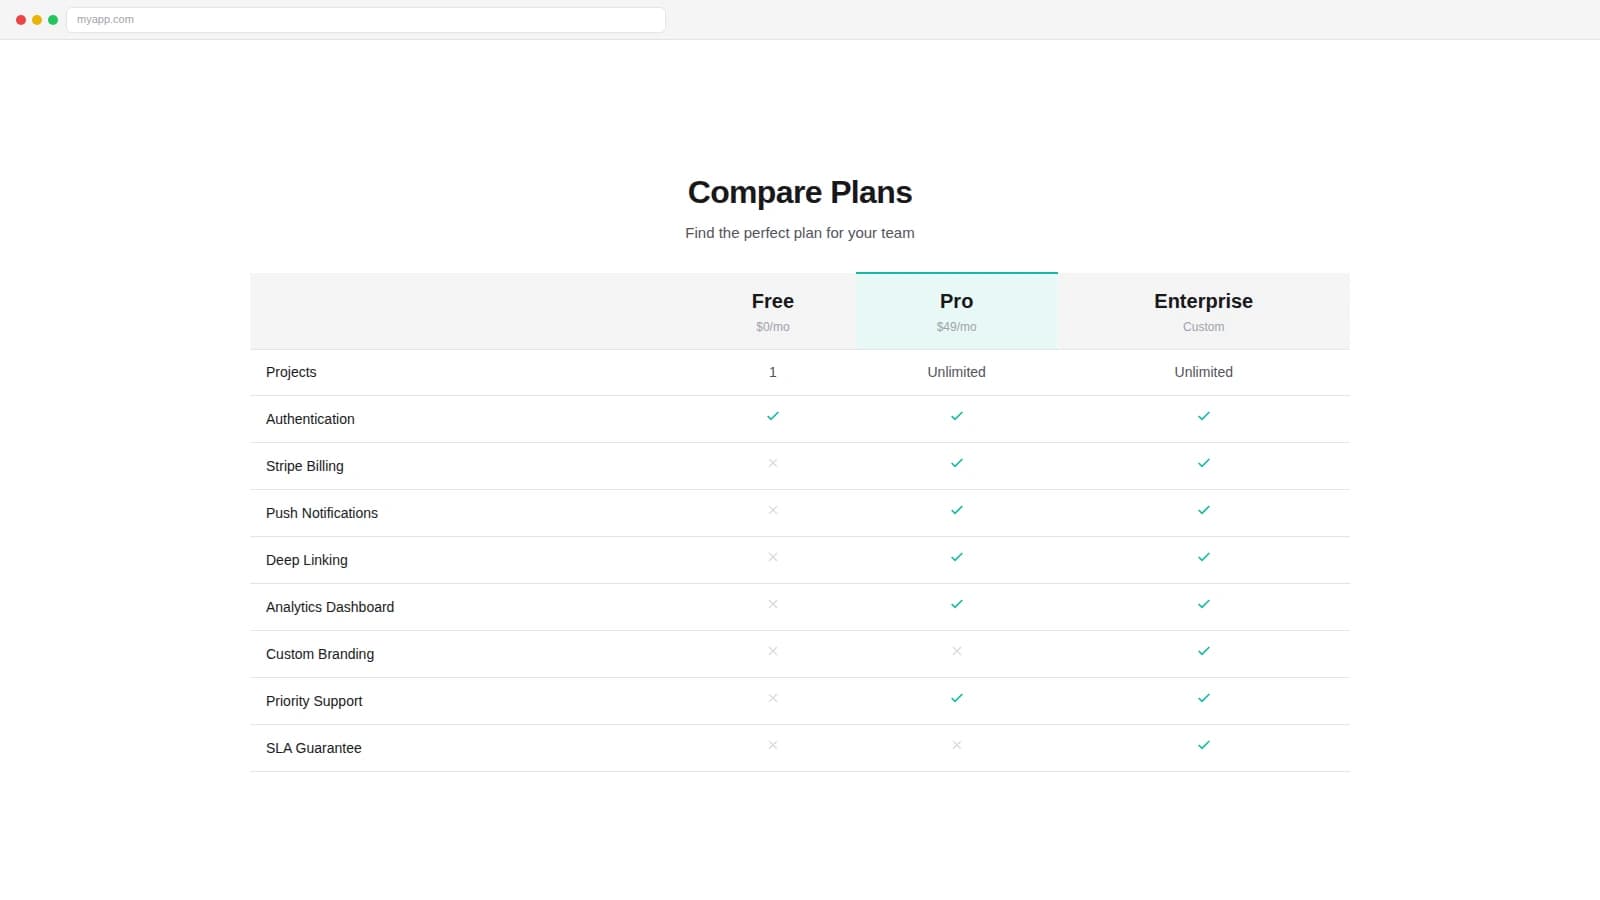Click the Stripe Billing checkmark under Enterprise
Image resolution: width=1600 pixels, height=900 pixels.
tap(1204, 463)
